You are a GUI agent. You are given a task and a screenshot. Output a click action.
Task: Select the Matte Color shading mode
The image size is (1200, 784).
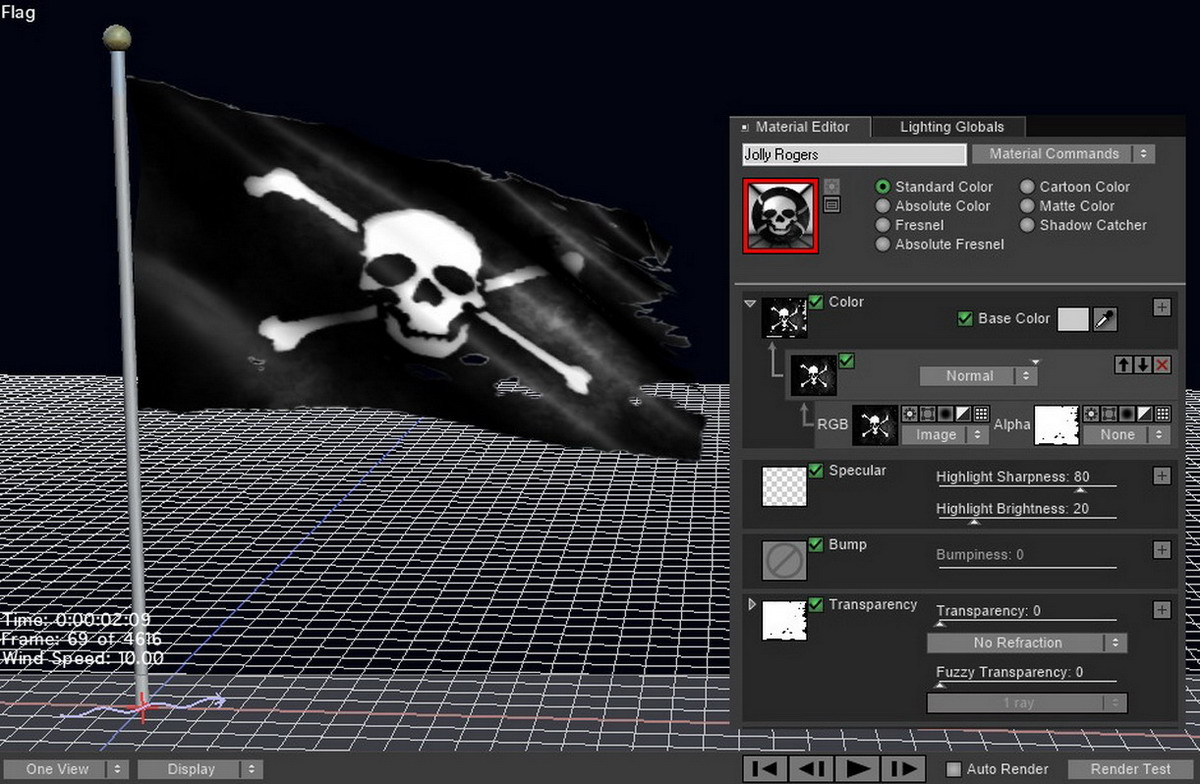1027,206
